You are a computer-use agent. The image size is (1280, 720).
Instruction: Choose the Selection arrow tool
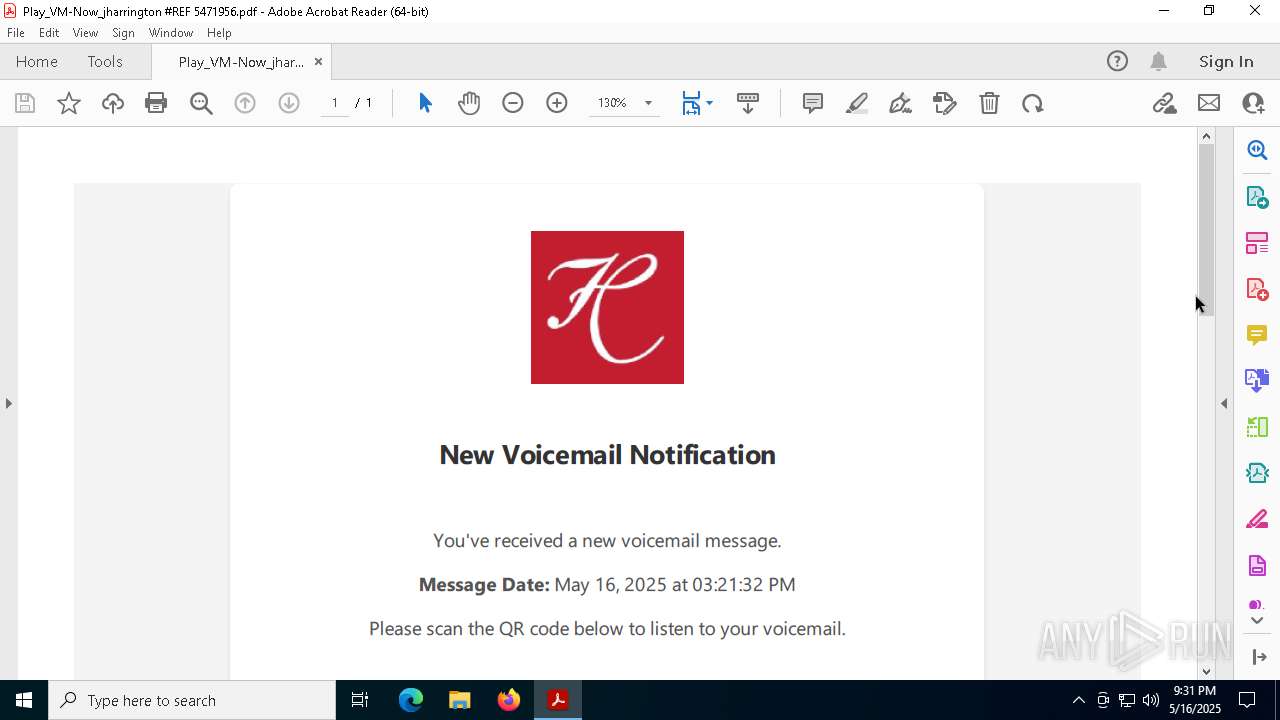point(425,103)
